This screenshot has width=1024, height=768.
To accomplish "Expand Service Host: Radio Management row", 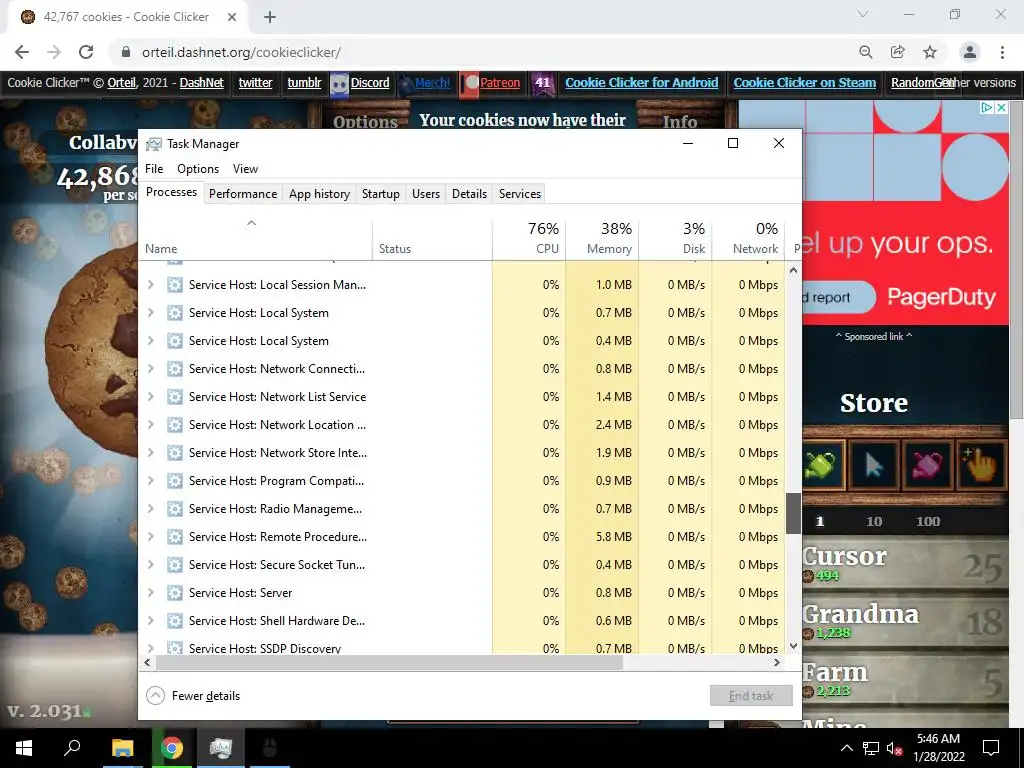I will 151,509.
